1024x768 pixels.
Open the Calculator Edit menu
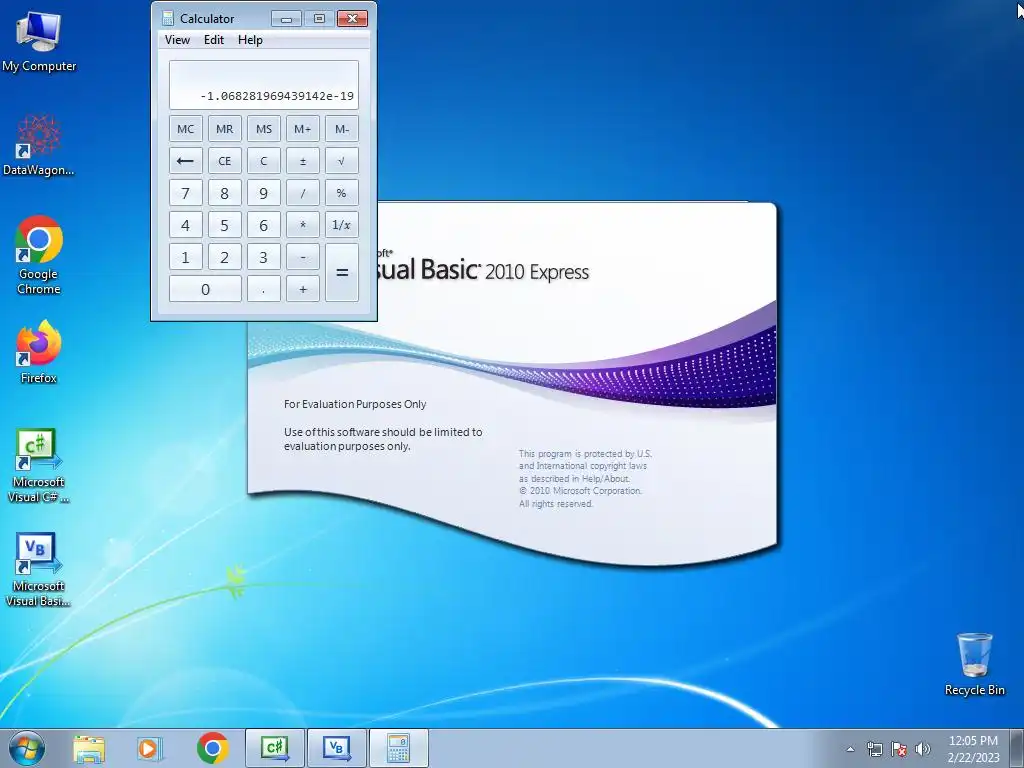tap(214, 40)
